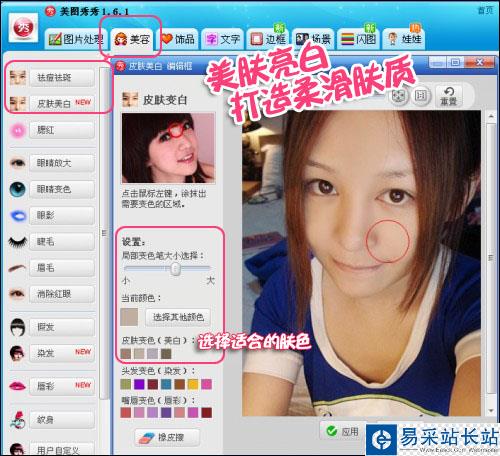Click the 首页 link at top right
Viewport: 500px width, 456px height.
(x=485, y=10)
